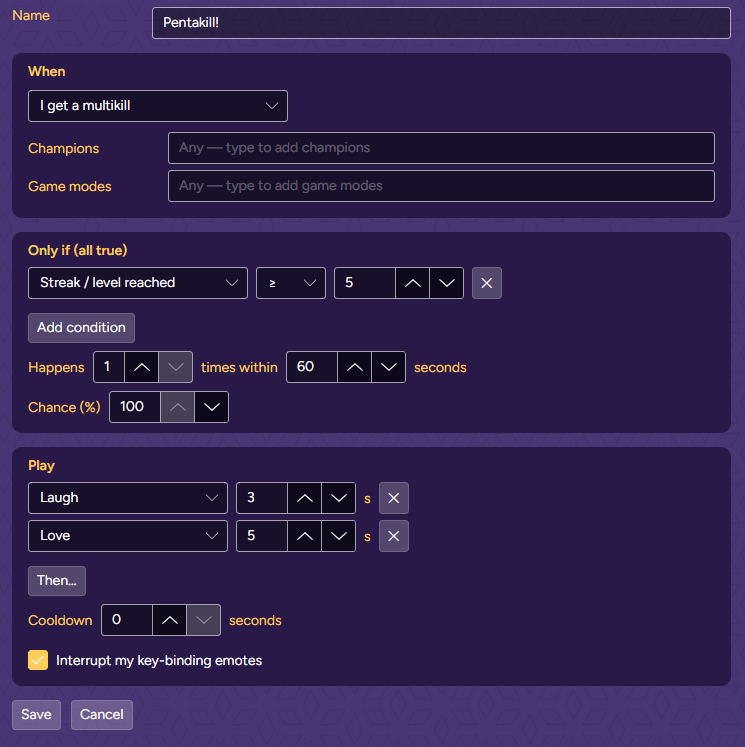Click the 'Cooldown' label
This screenshot has height=747, width=745.
click(x=60, y=620)
